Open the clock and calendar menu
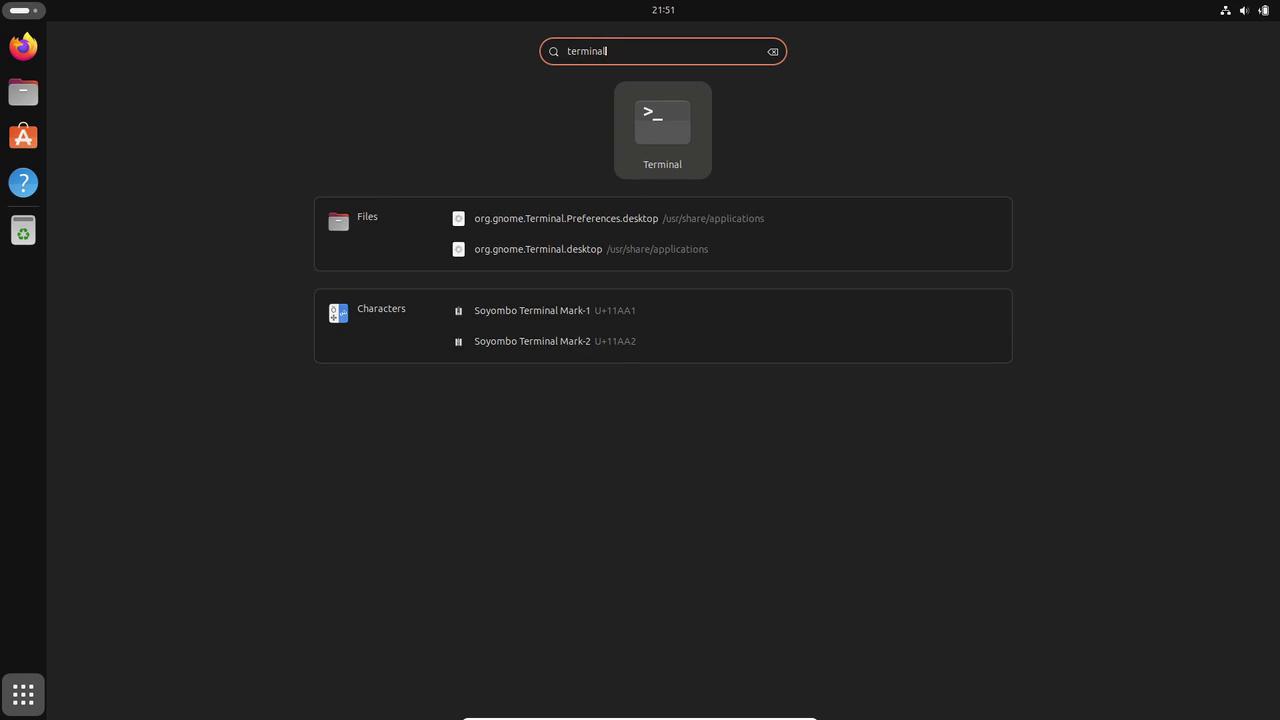Image resolution: width=1280 pixels, height=720 pixels. coord(663,10)
